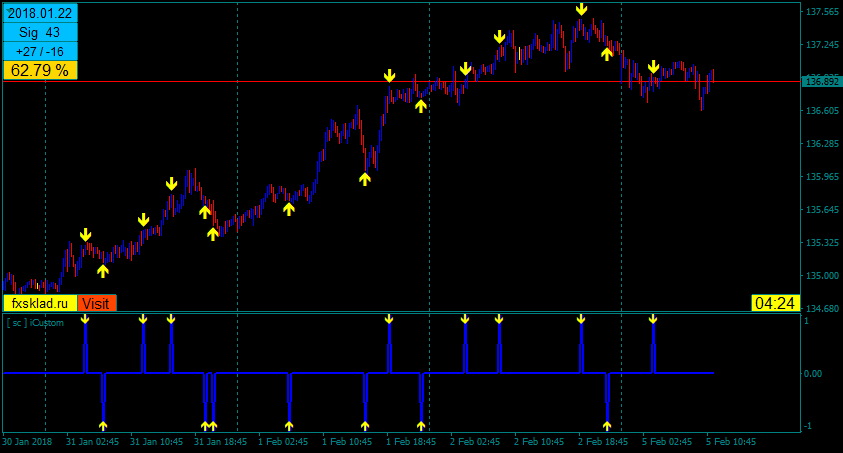The width and height of the screenshot is (843, 453).
Task: Select the 135.325 price axis label
Action: pos(823,243)
